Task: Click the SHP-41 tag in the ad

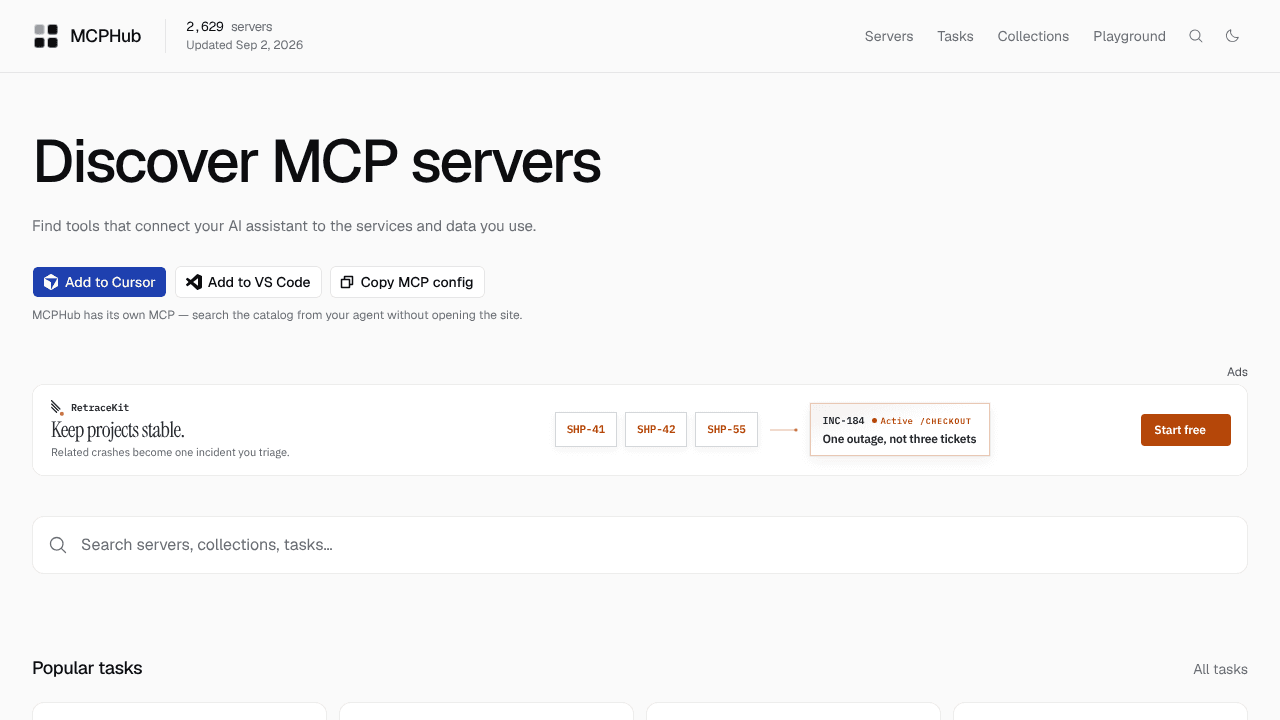Action: (x=586, y=430)
